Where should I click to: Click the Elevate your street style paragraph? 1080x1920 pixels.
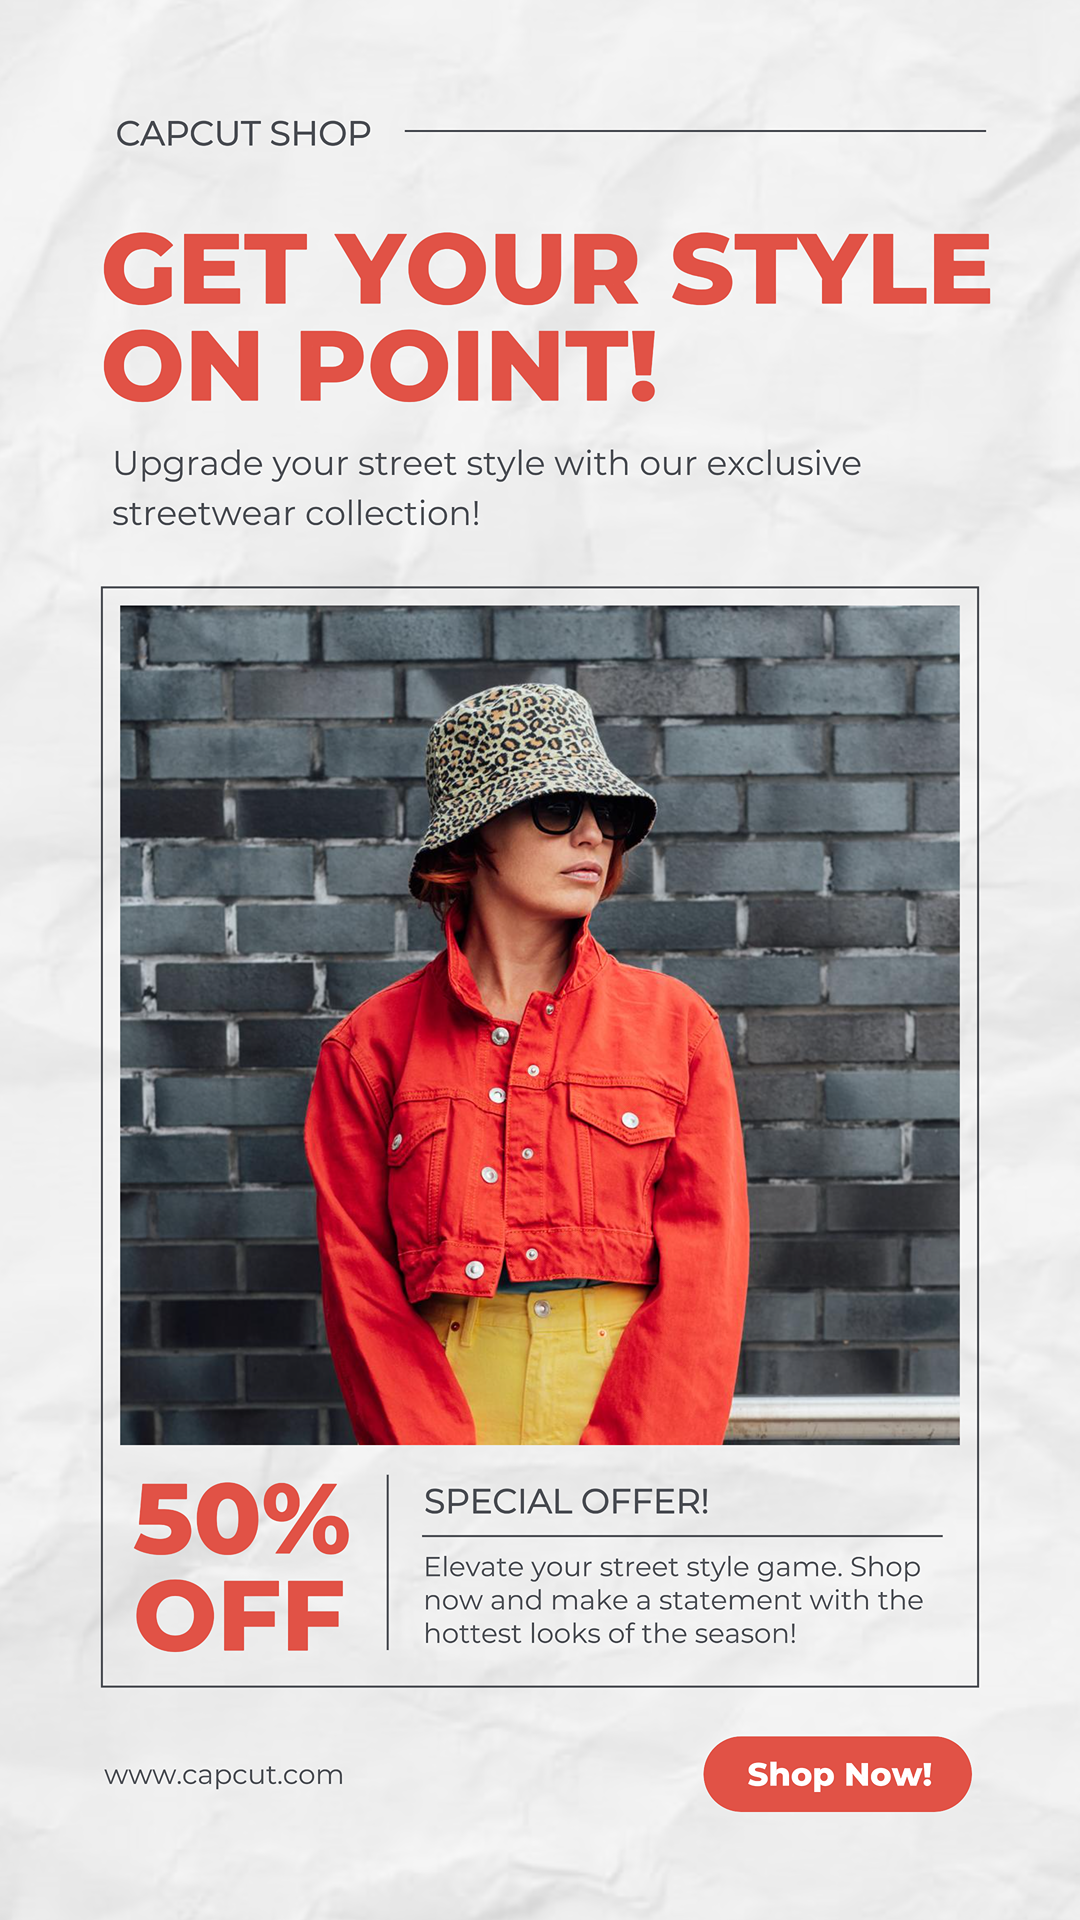673,1600
